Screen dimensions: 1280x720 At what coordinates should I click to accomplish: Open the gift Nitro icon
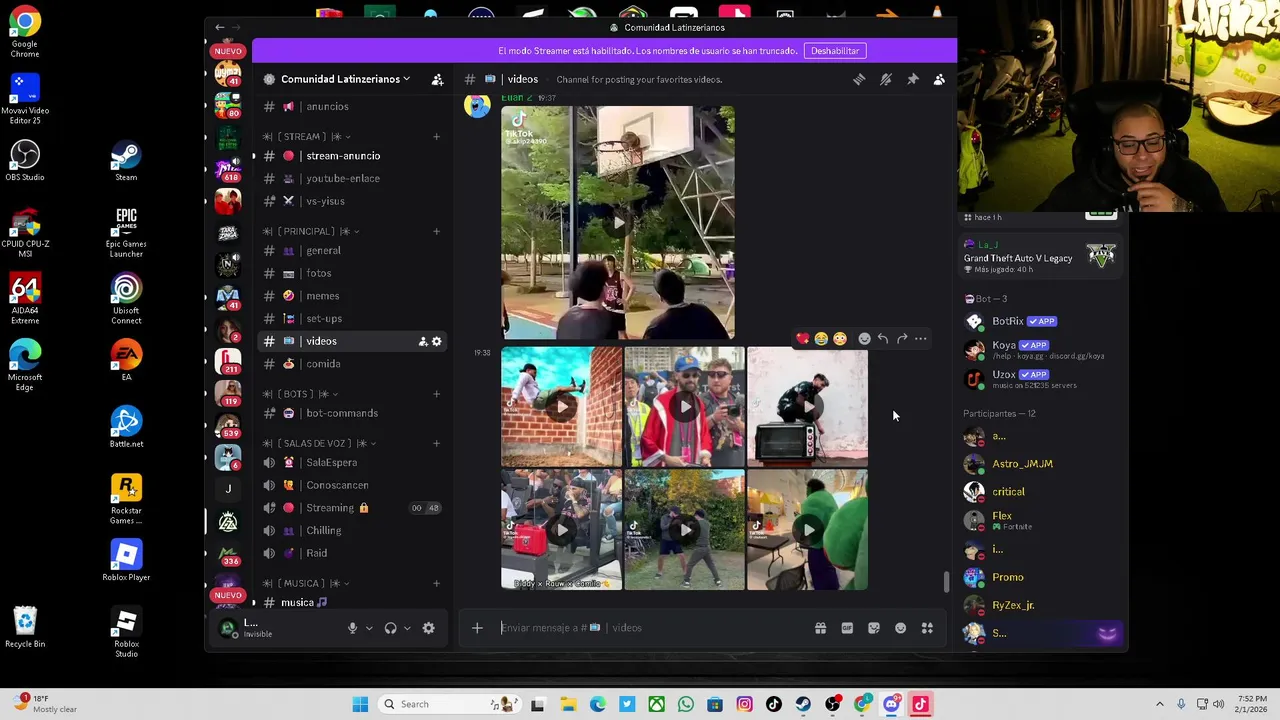(x=820, y=628)
